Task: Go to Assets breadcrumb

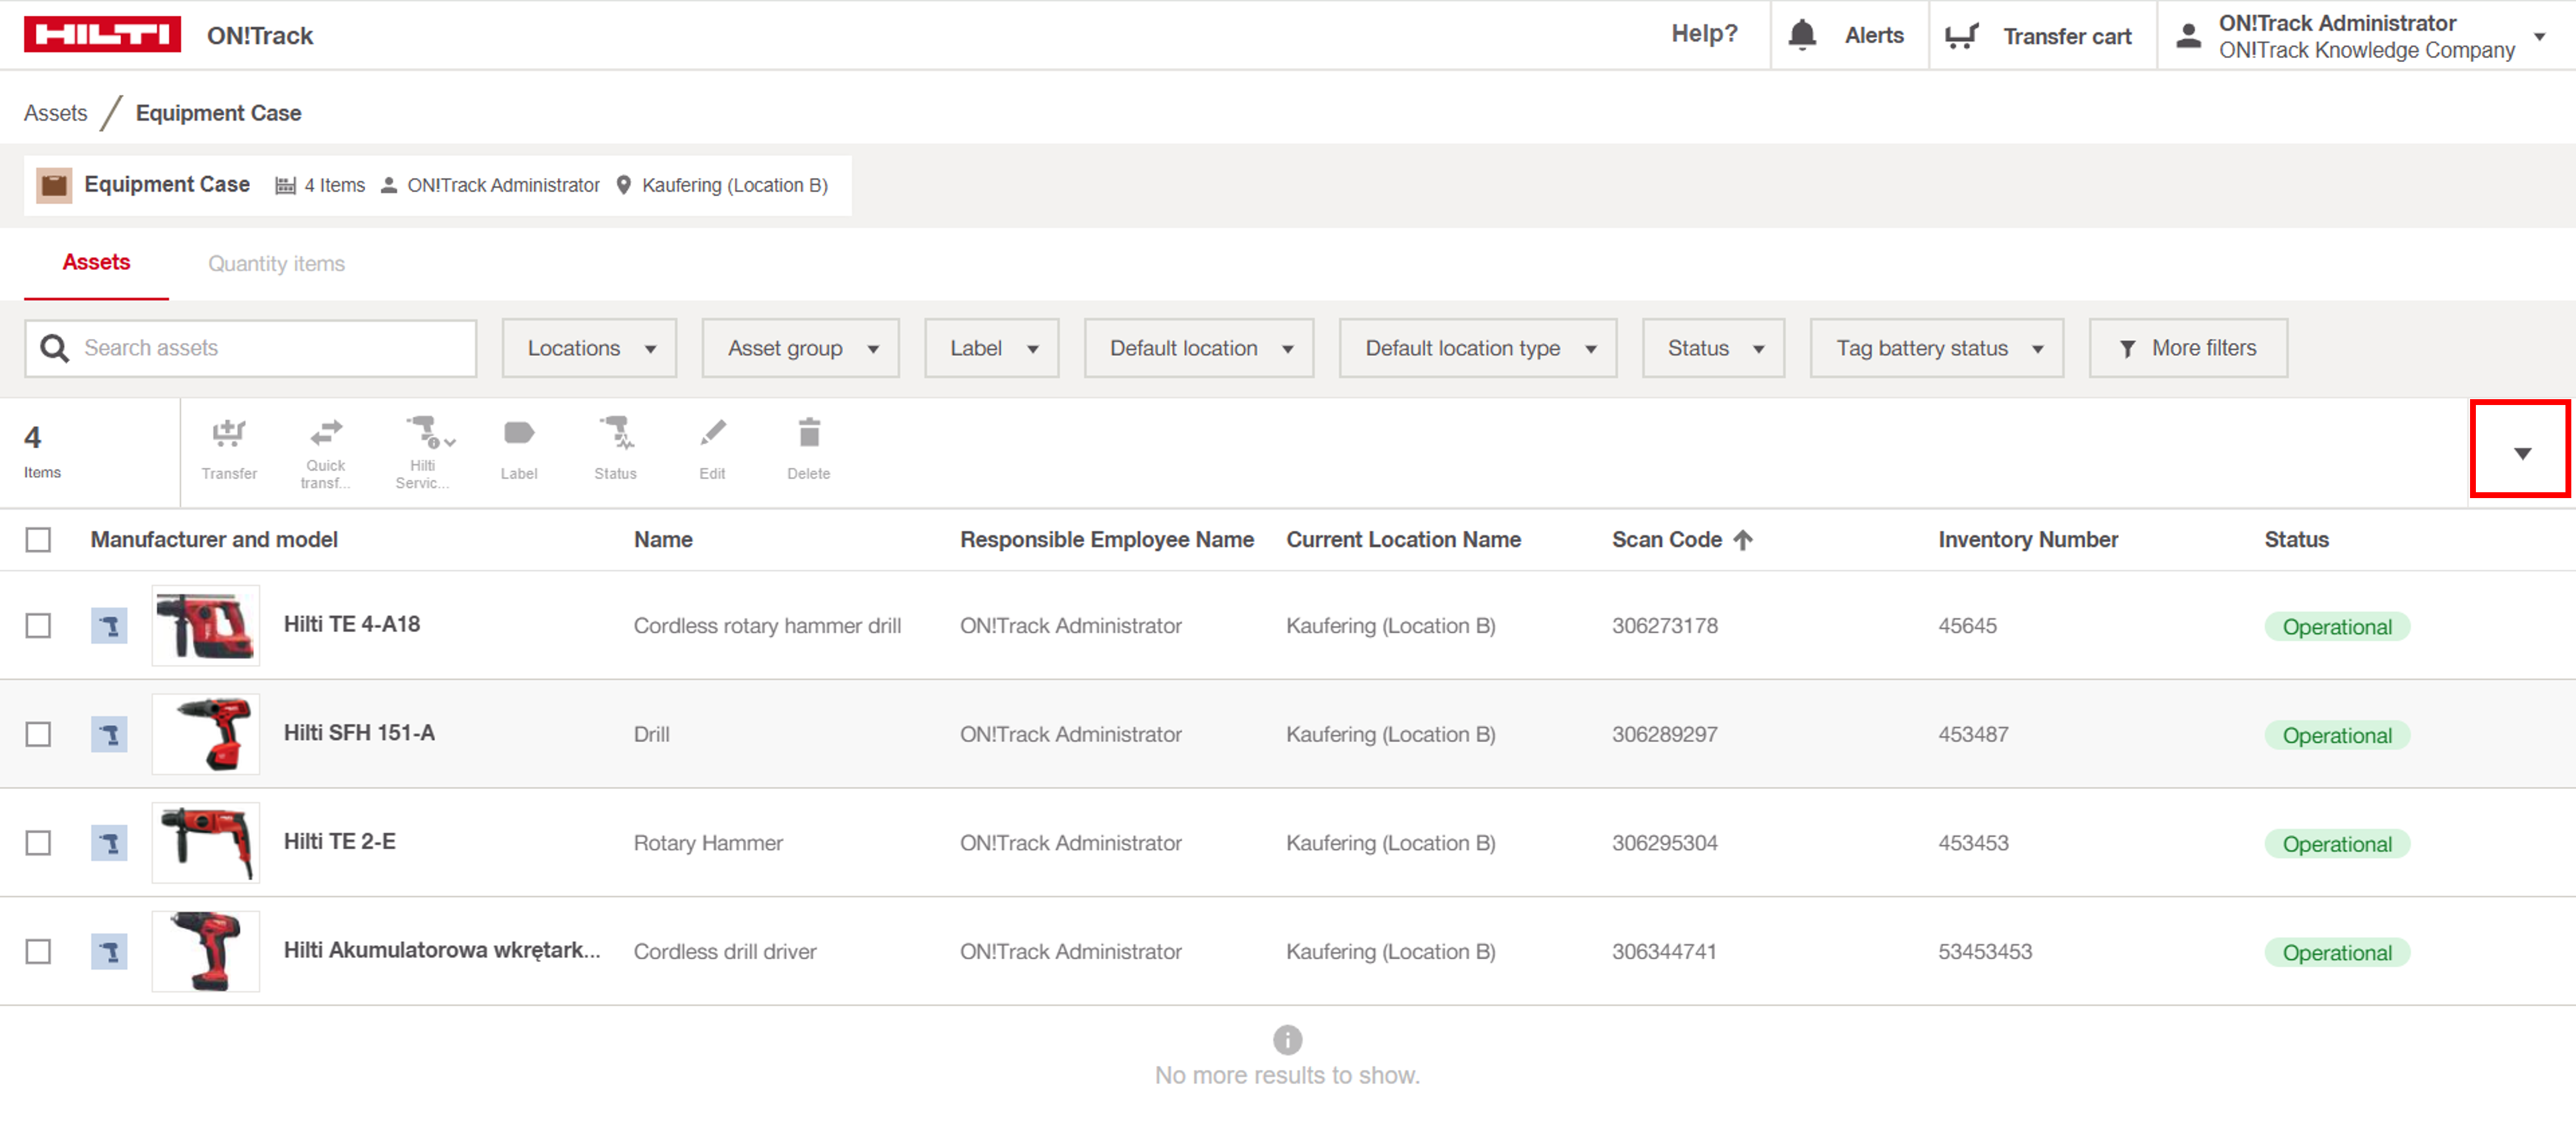Action: 56,113
